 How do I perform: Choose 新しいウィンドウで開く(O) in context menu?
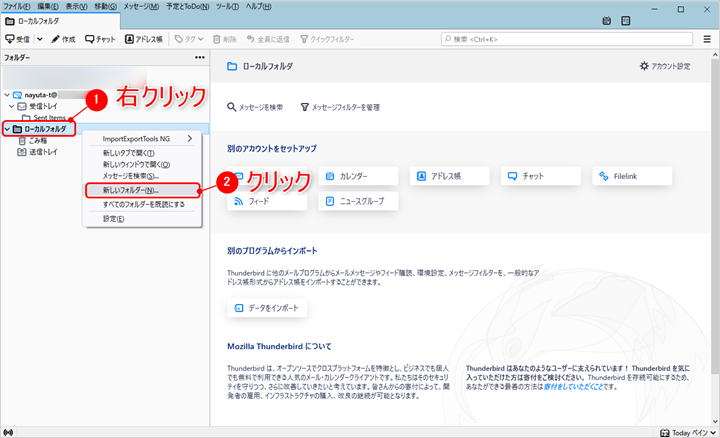click(x=142, y=164)
